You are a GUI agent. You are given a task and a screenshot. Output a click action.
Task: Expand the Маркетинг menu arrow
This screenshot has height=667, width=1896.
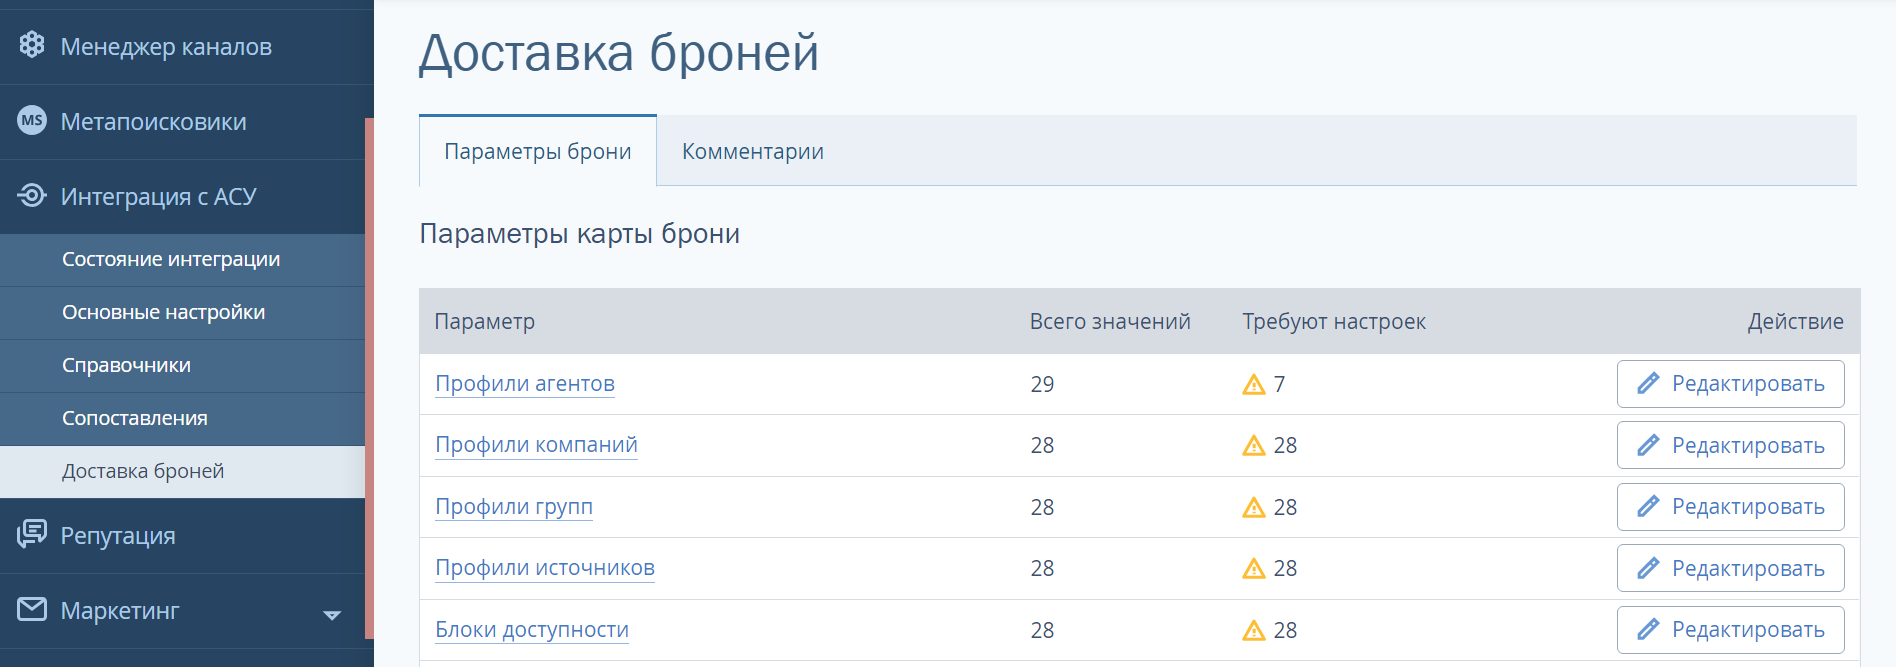(332, 614)
